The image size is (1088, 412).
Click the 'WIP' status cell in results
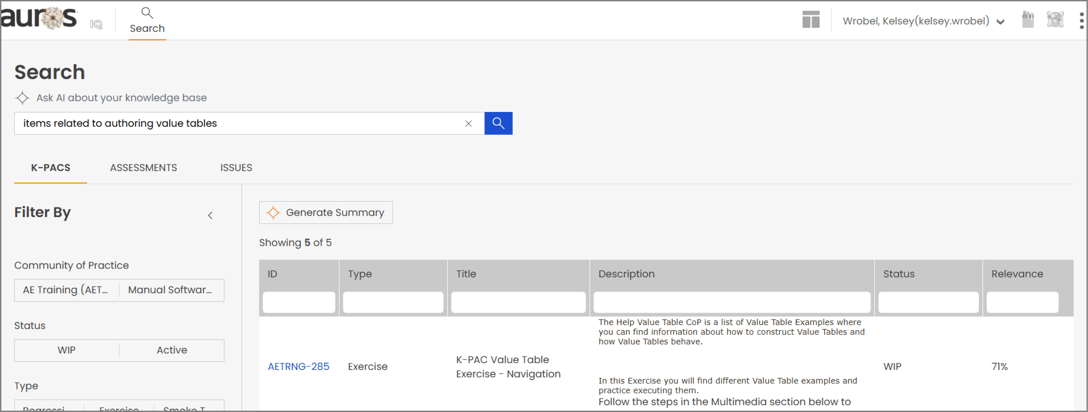pos(893,366)
